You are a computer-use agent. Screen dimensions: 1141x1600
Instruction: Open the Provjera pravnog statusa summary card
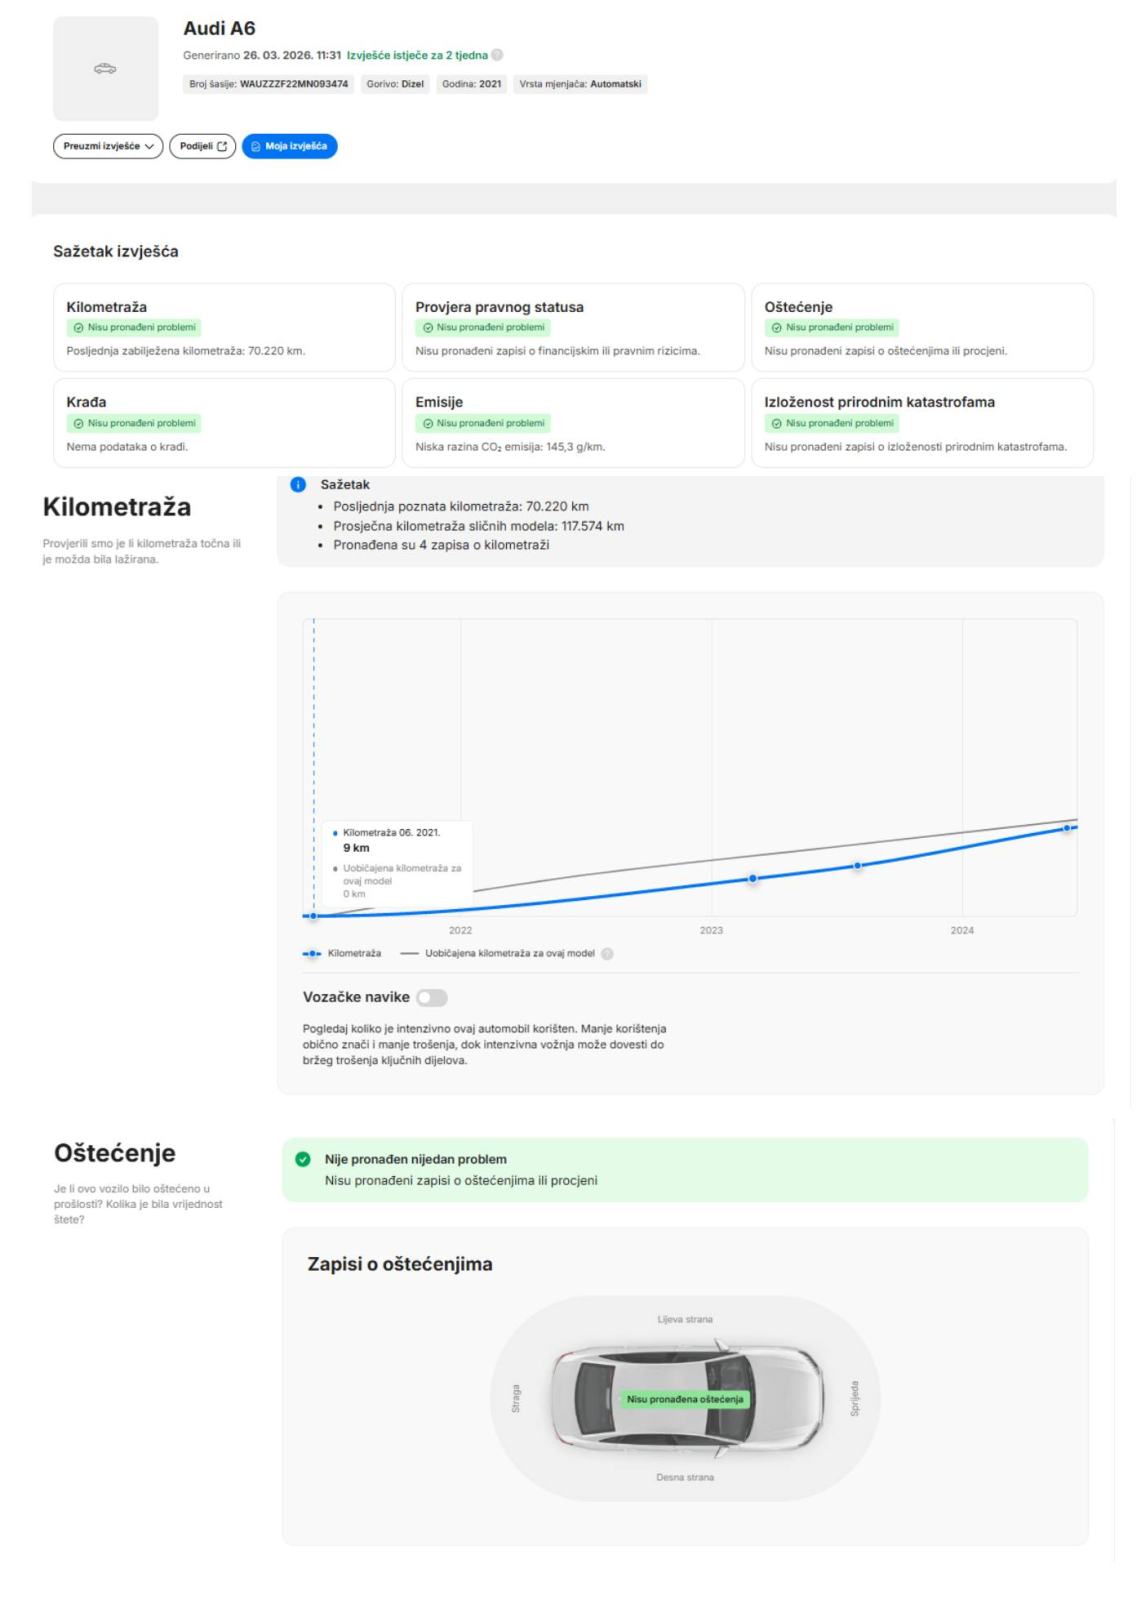click(573, 328)
